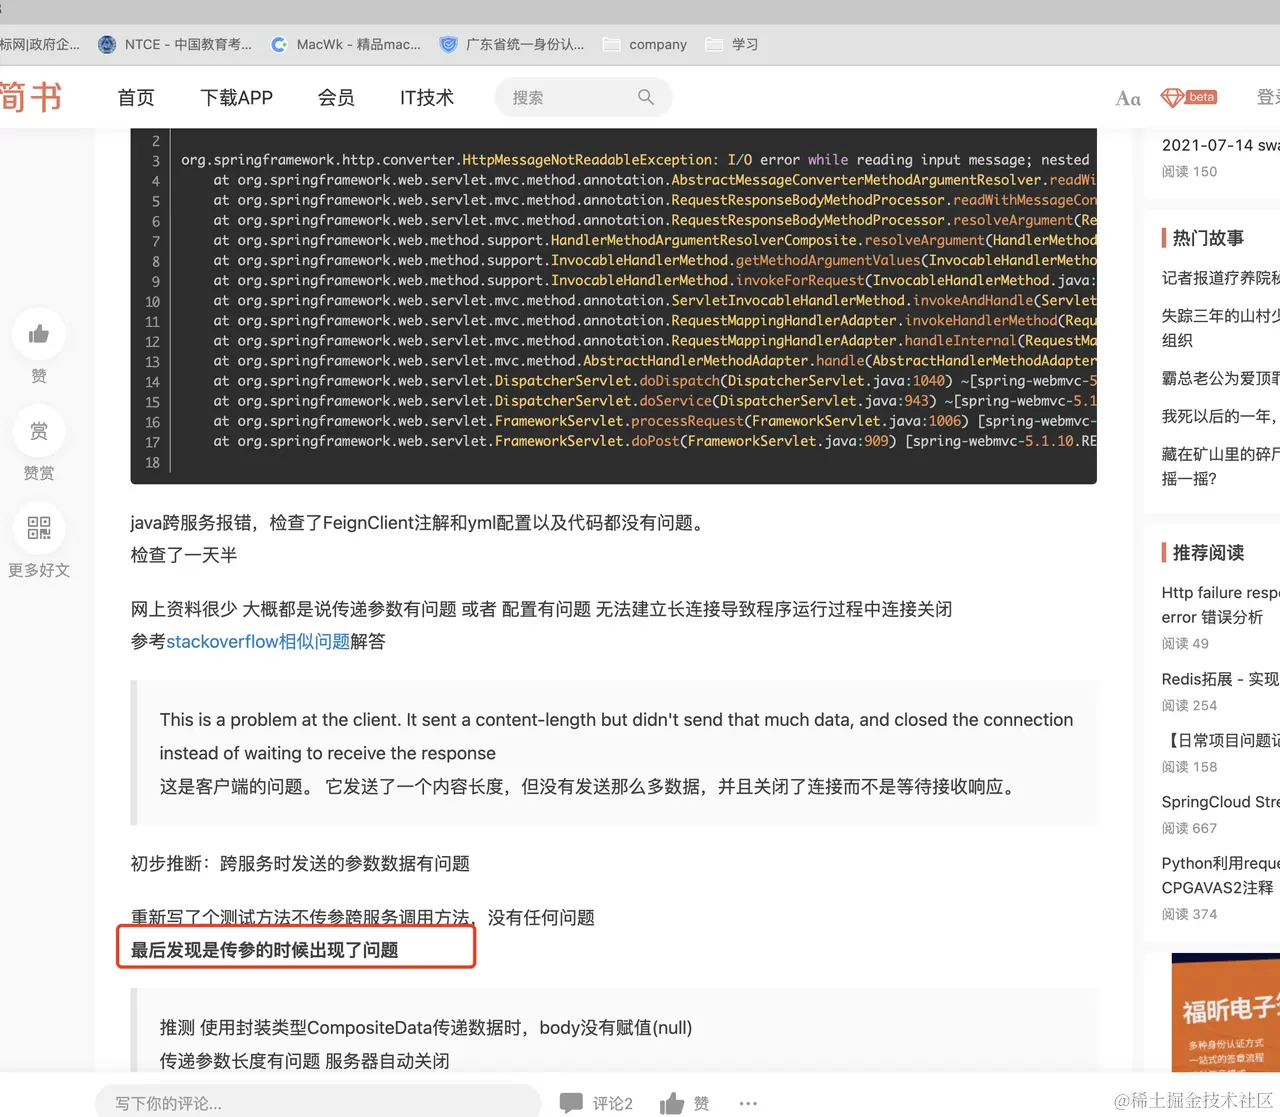Click the 阅读 667 view count
Viewport: 1280px width, 1117px height.
1189,828
